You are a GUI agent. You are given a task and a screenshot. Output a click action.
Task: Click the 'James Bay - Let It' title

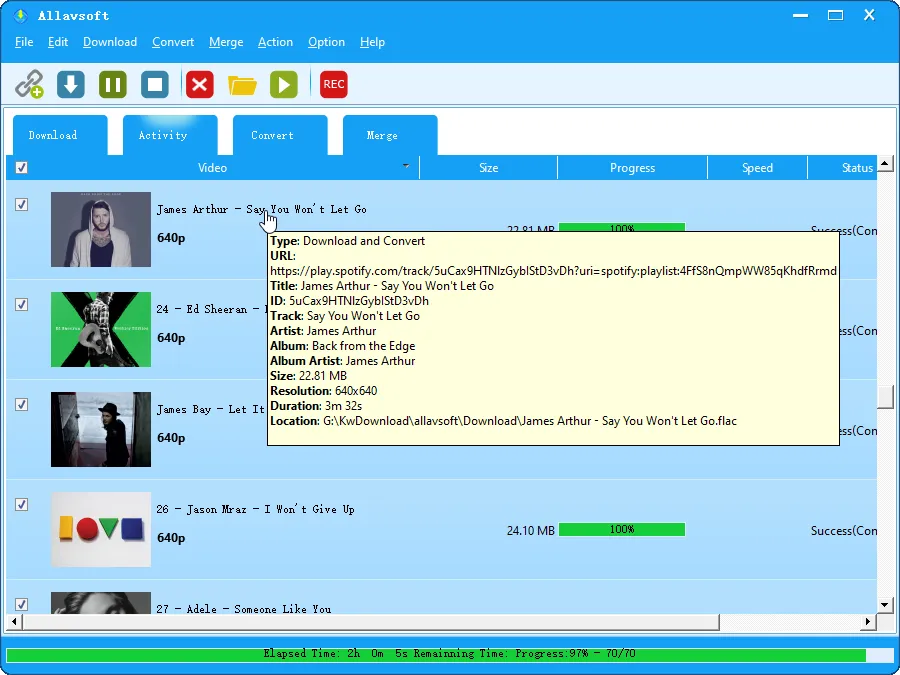(x=211, y=409)
